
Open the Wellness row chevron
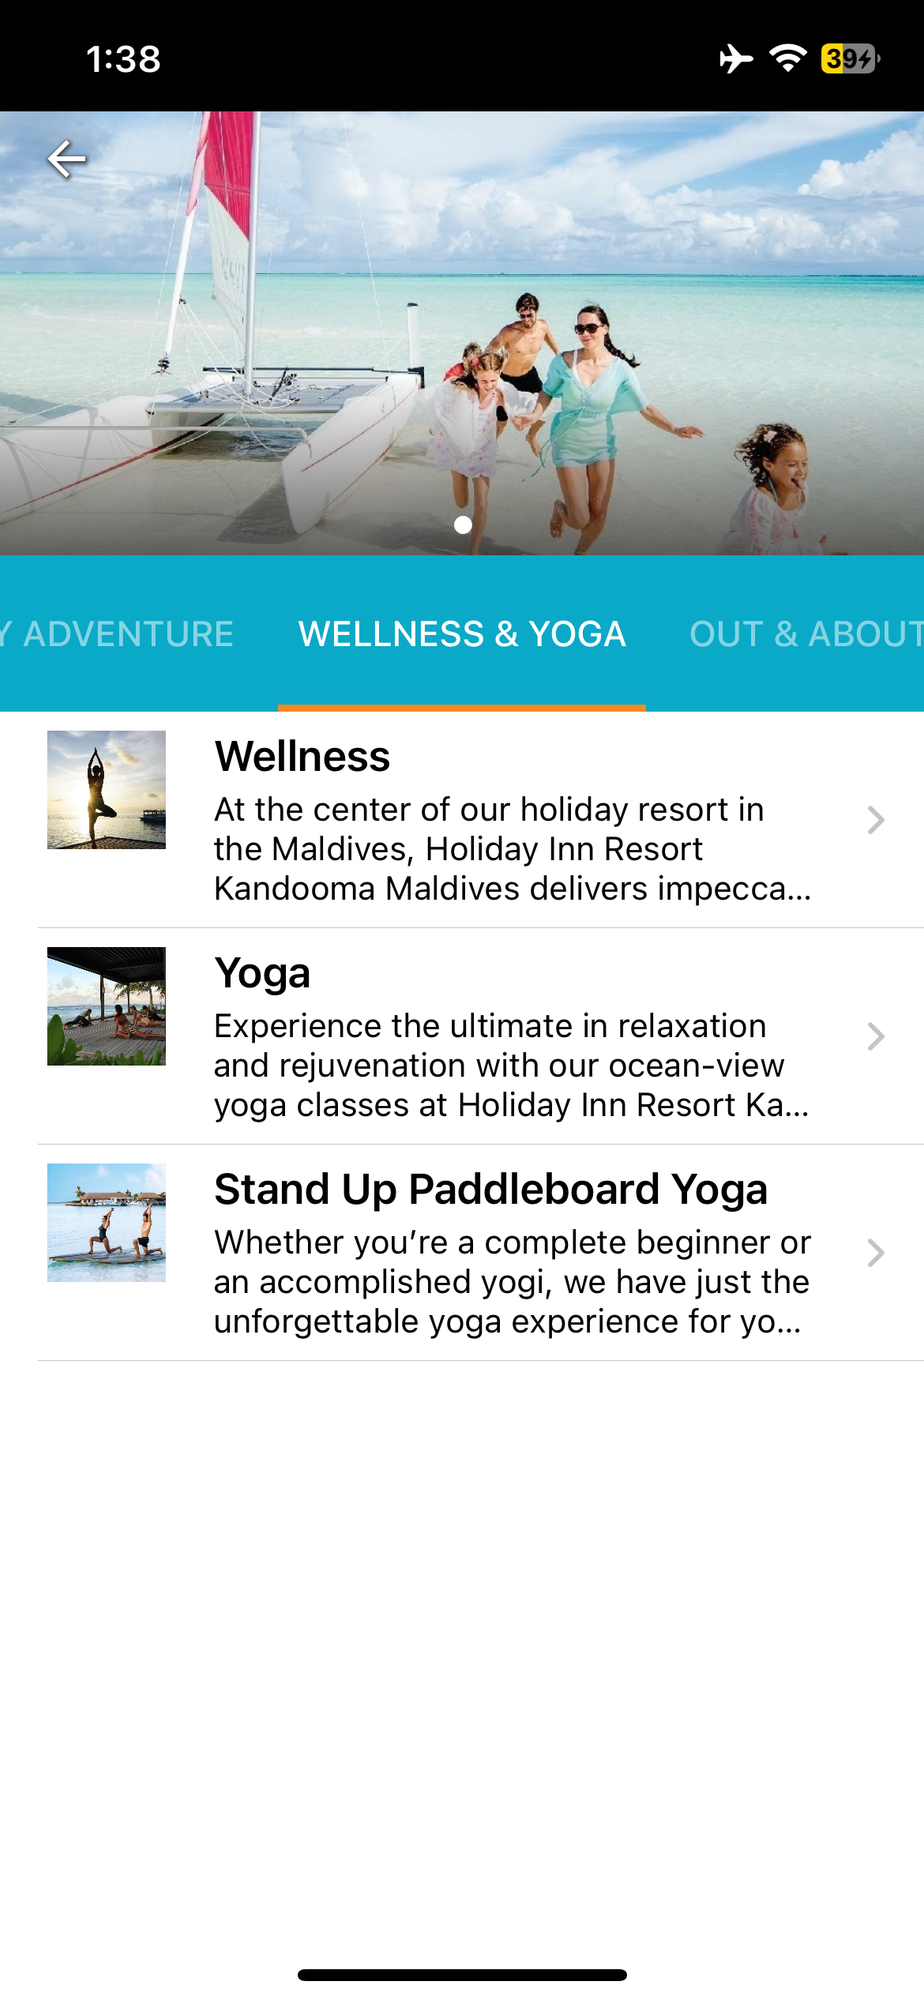[876, 820]
